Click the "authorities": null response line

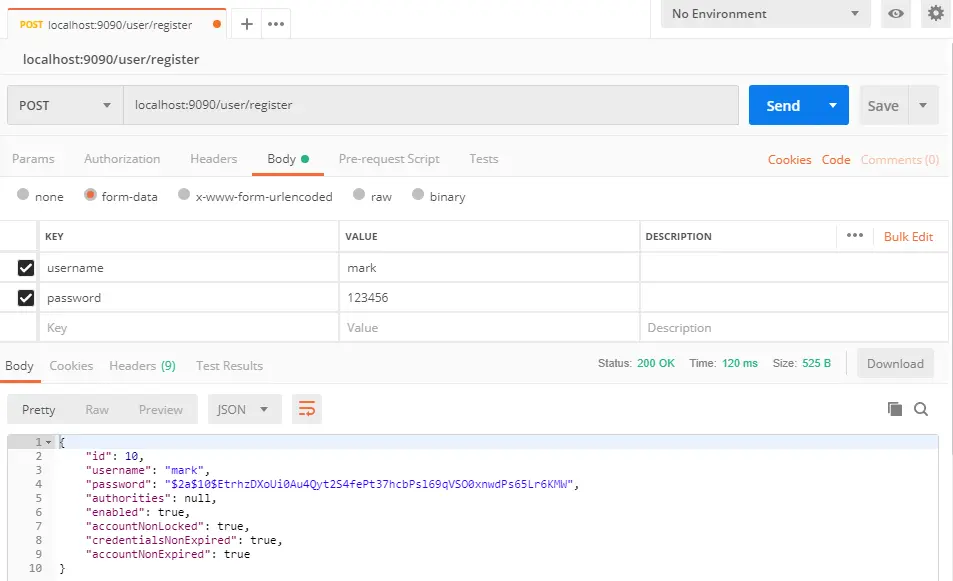coord(151,498)
